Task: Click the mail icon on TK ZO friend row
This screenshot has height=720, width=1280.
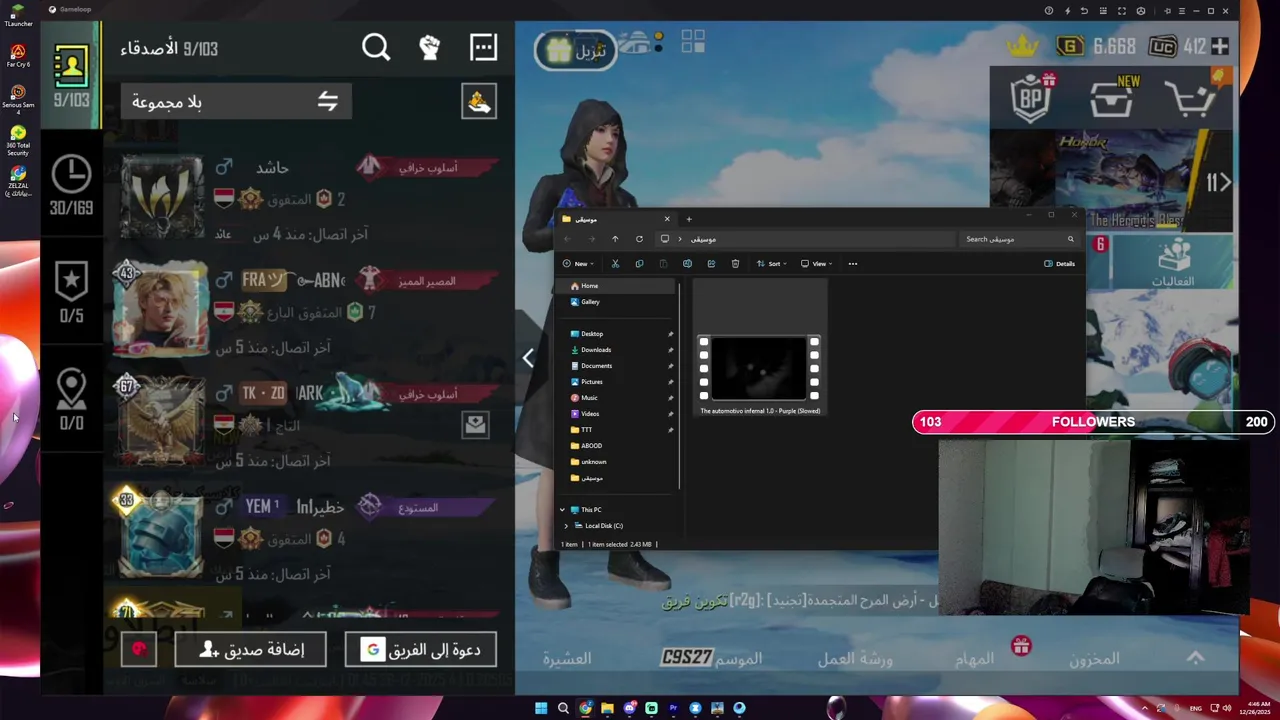Action: [475, 424]
